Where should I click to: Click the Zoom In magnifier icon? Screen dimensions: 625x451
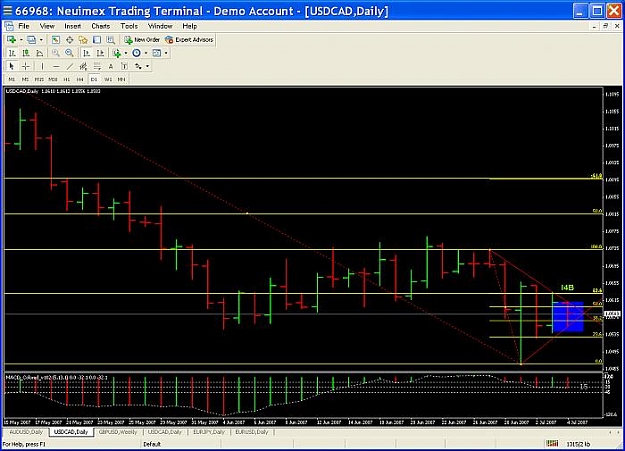pos(55,53)
